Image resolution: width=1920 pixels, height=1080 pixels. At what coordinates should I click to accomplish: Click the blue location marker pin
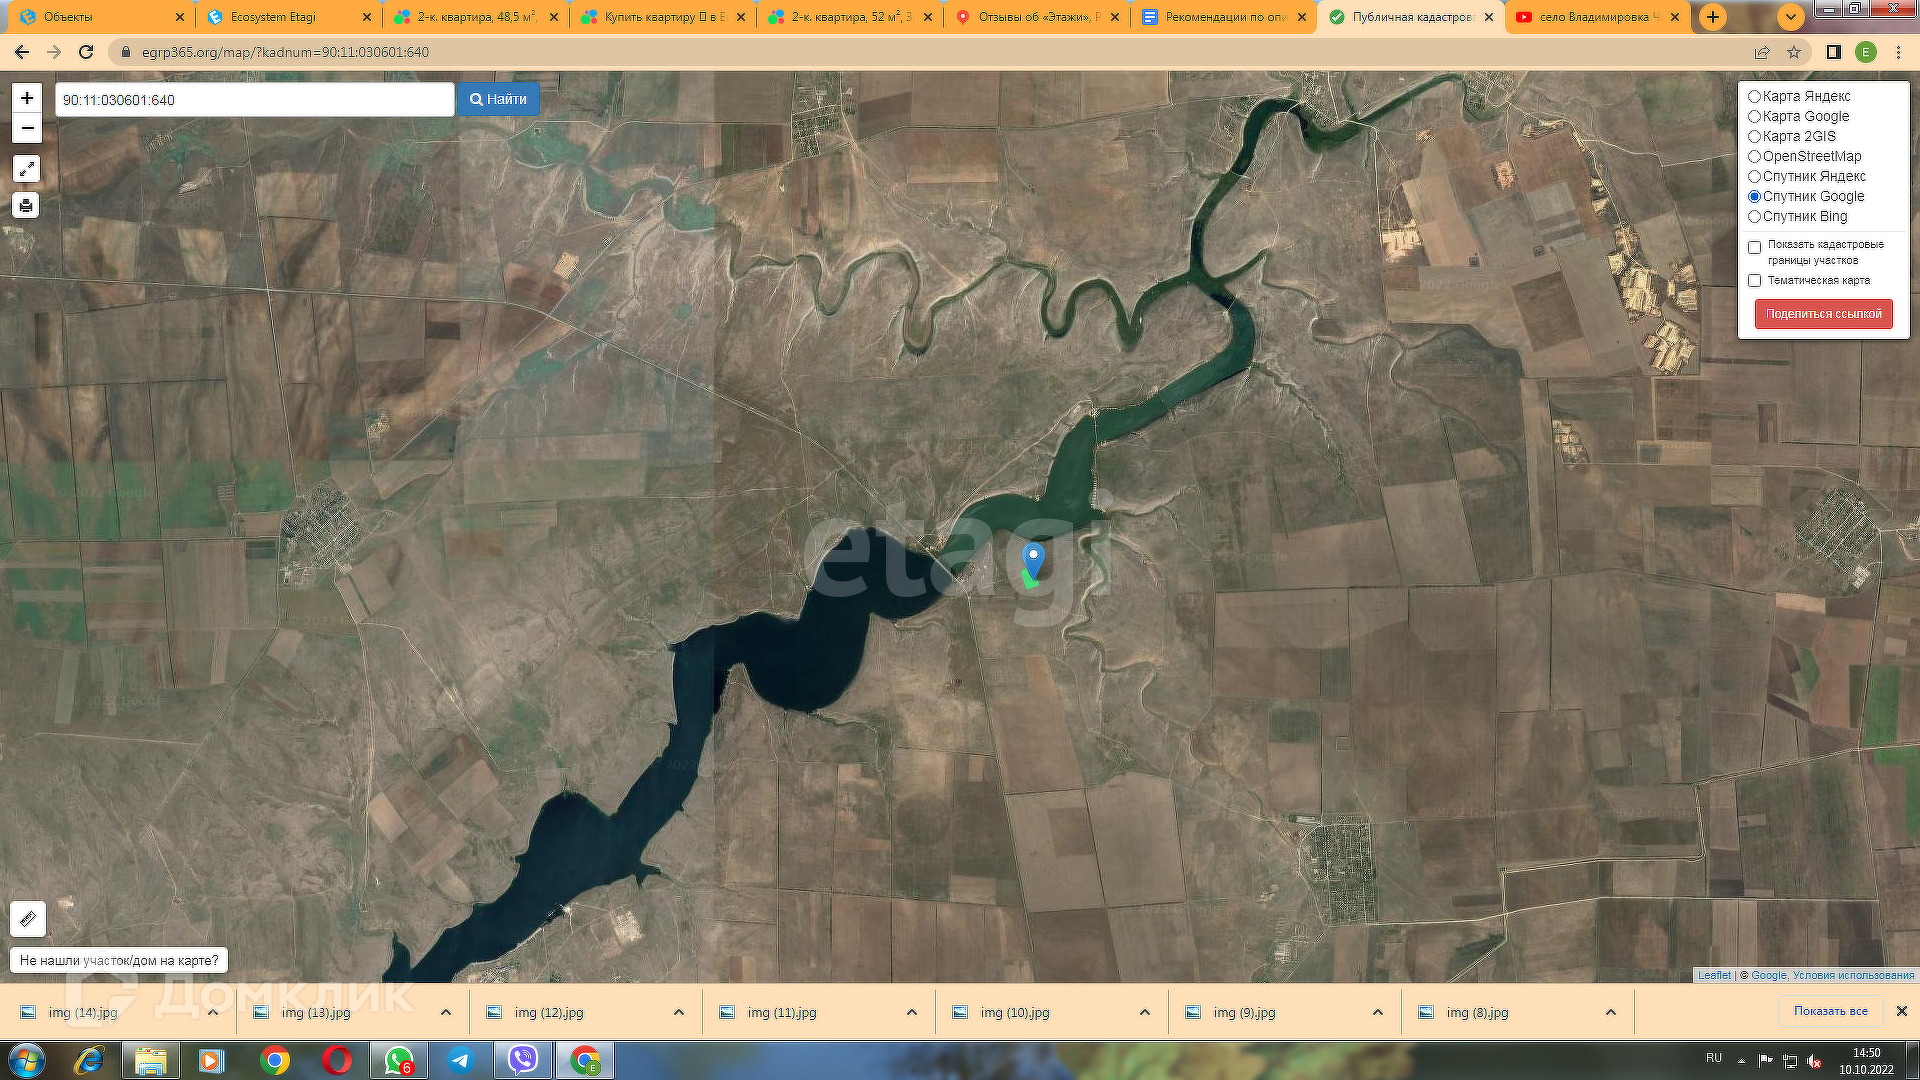[1033, 558]
